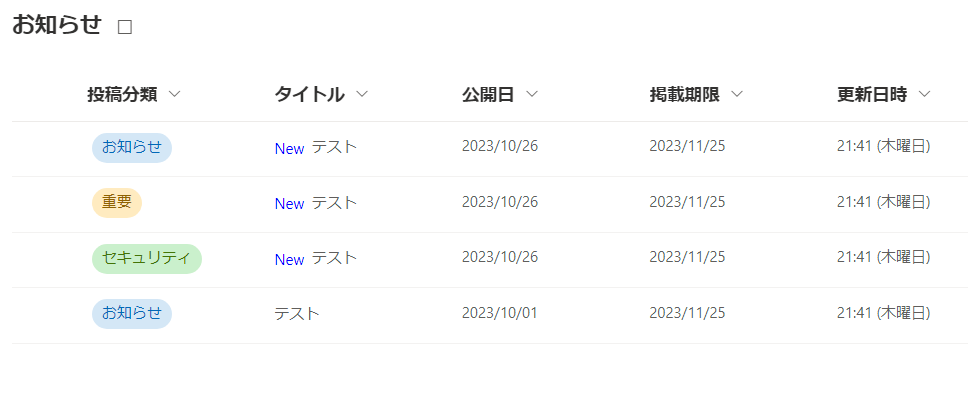Image resolution: width=968 pixels, height=396 pixels.
Task: Open the テスト item published 2023/10/01
Action: [x=297, y=313]
